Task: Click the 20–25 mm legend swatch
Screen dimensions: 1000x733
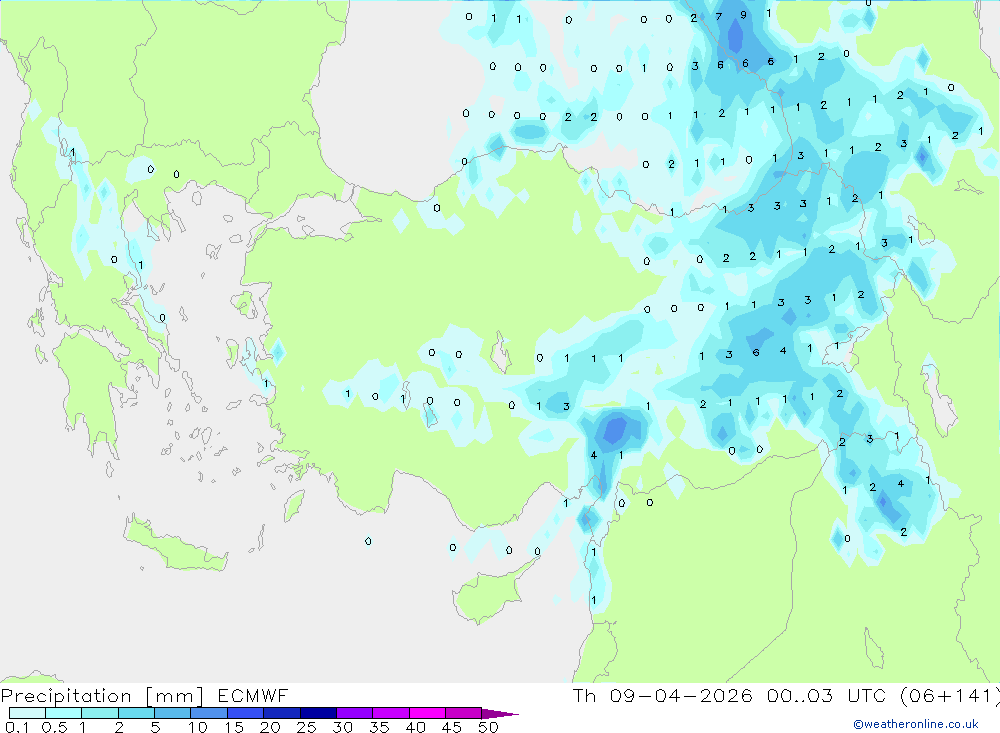Action: (281, 713)
